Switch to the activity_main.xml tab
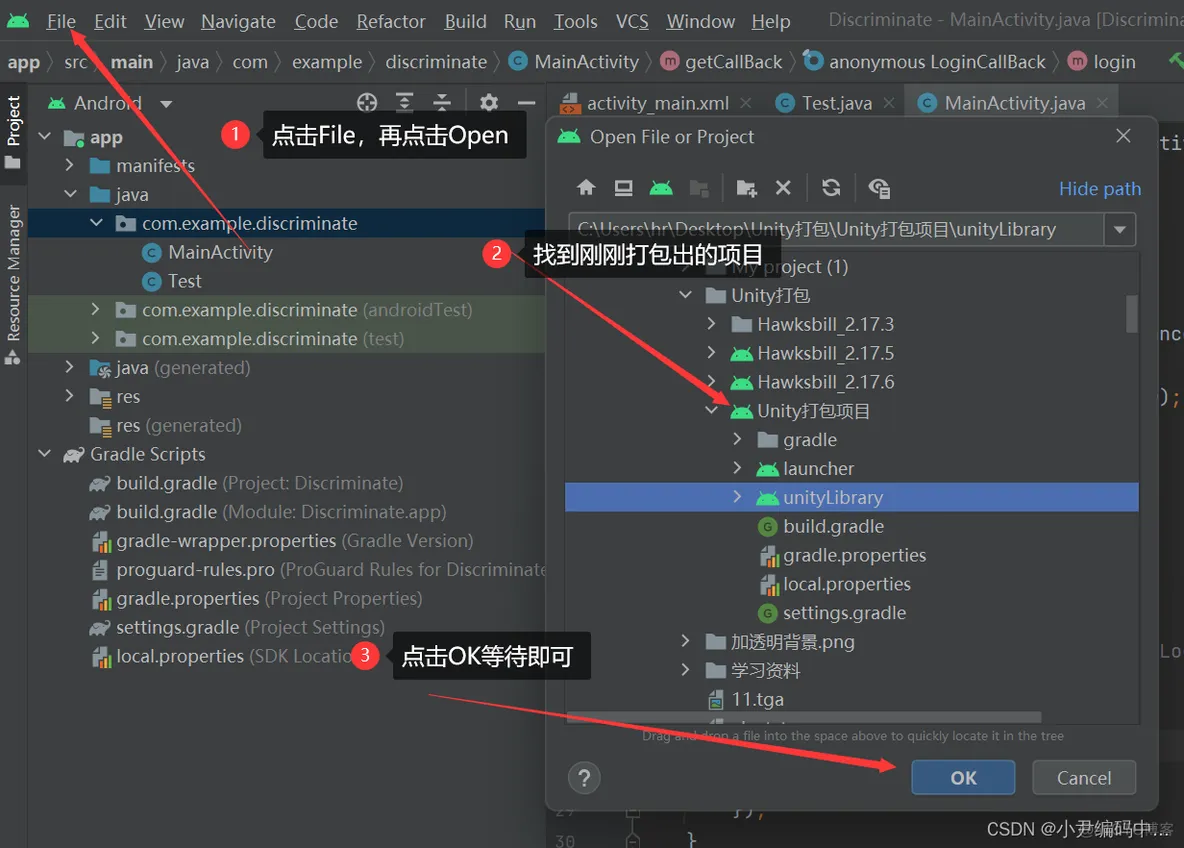Screen dimensions: 1184x848 [658, 103]
